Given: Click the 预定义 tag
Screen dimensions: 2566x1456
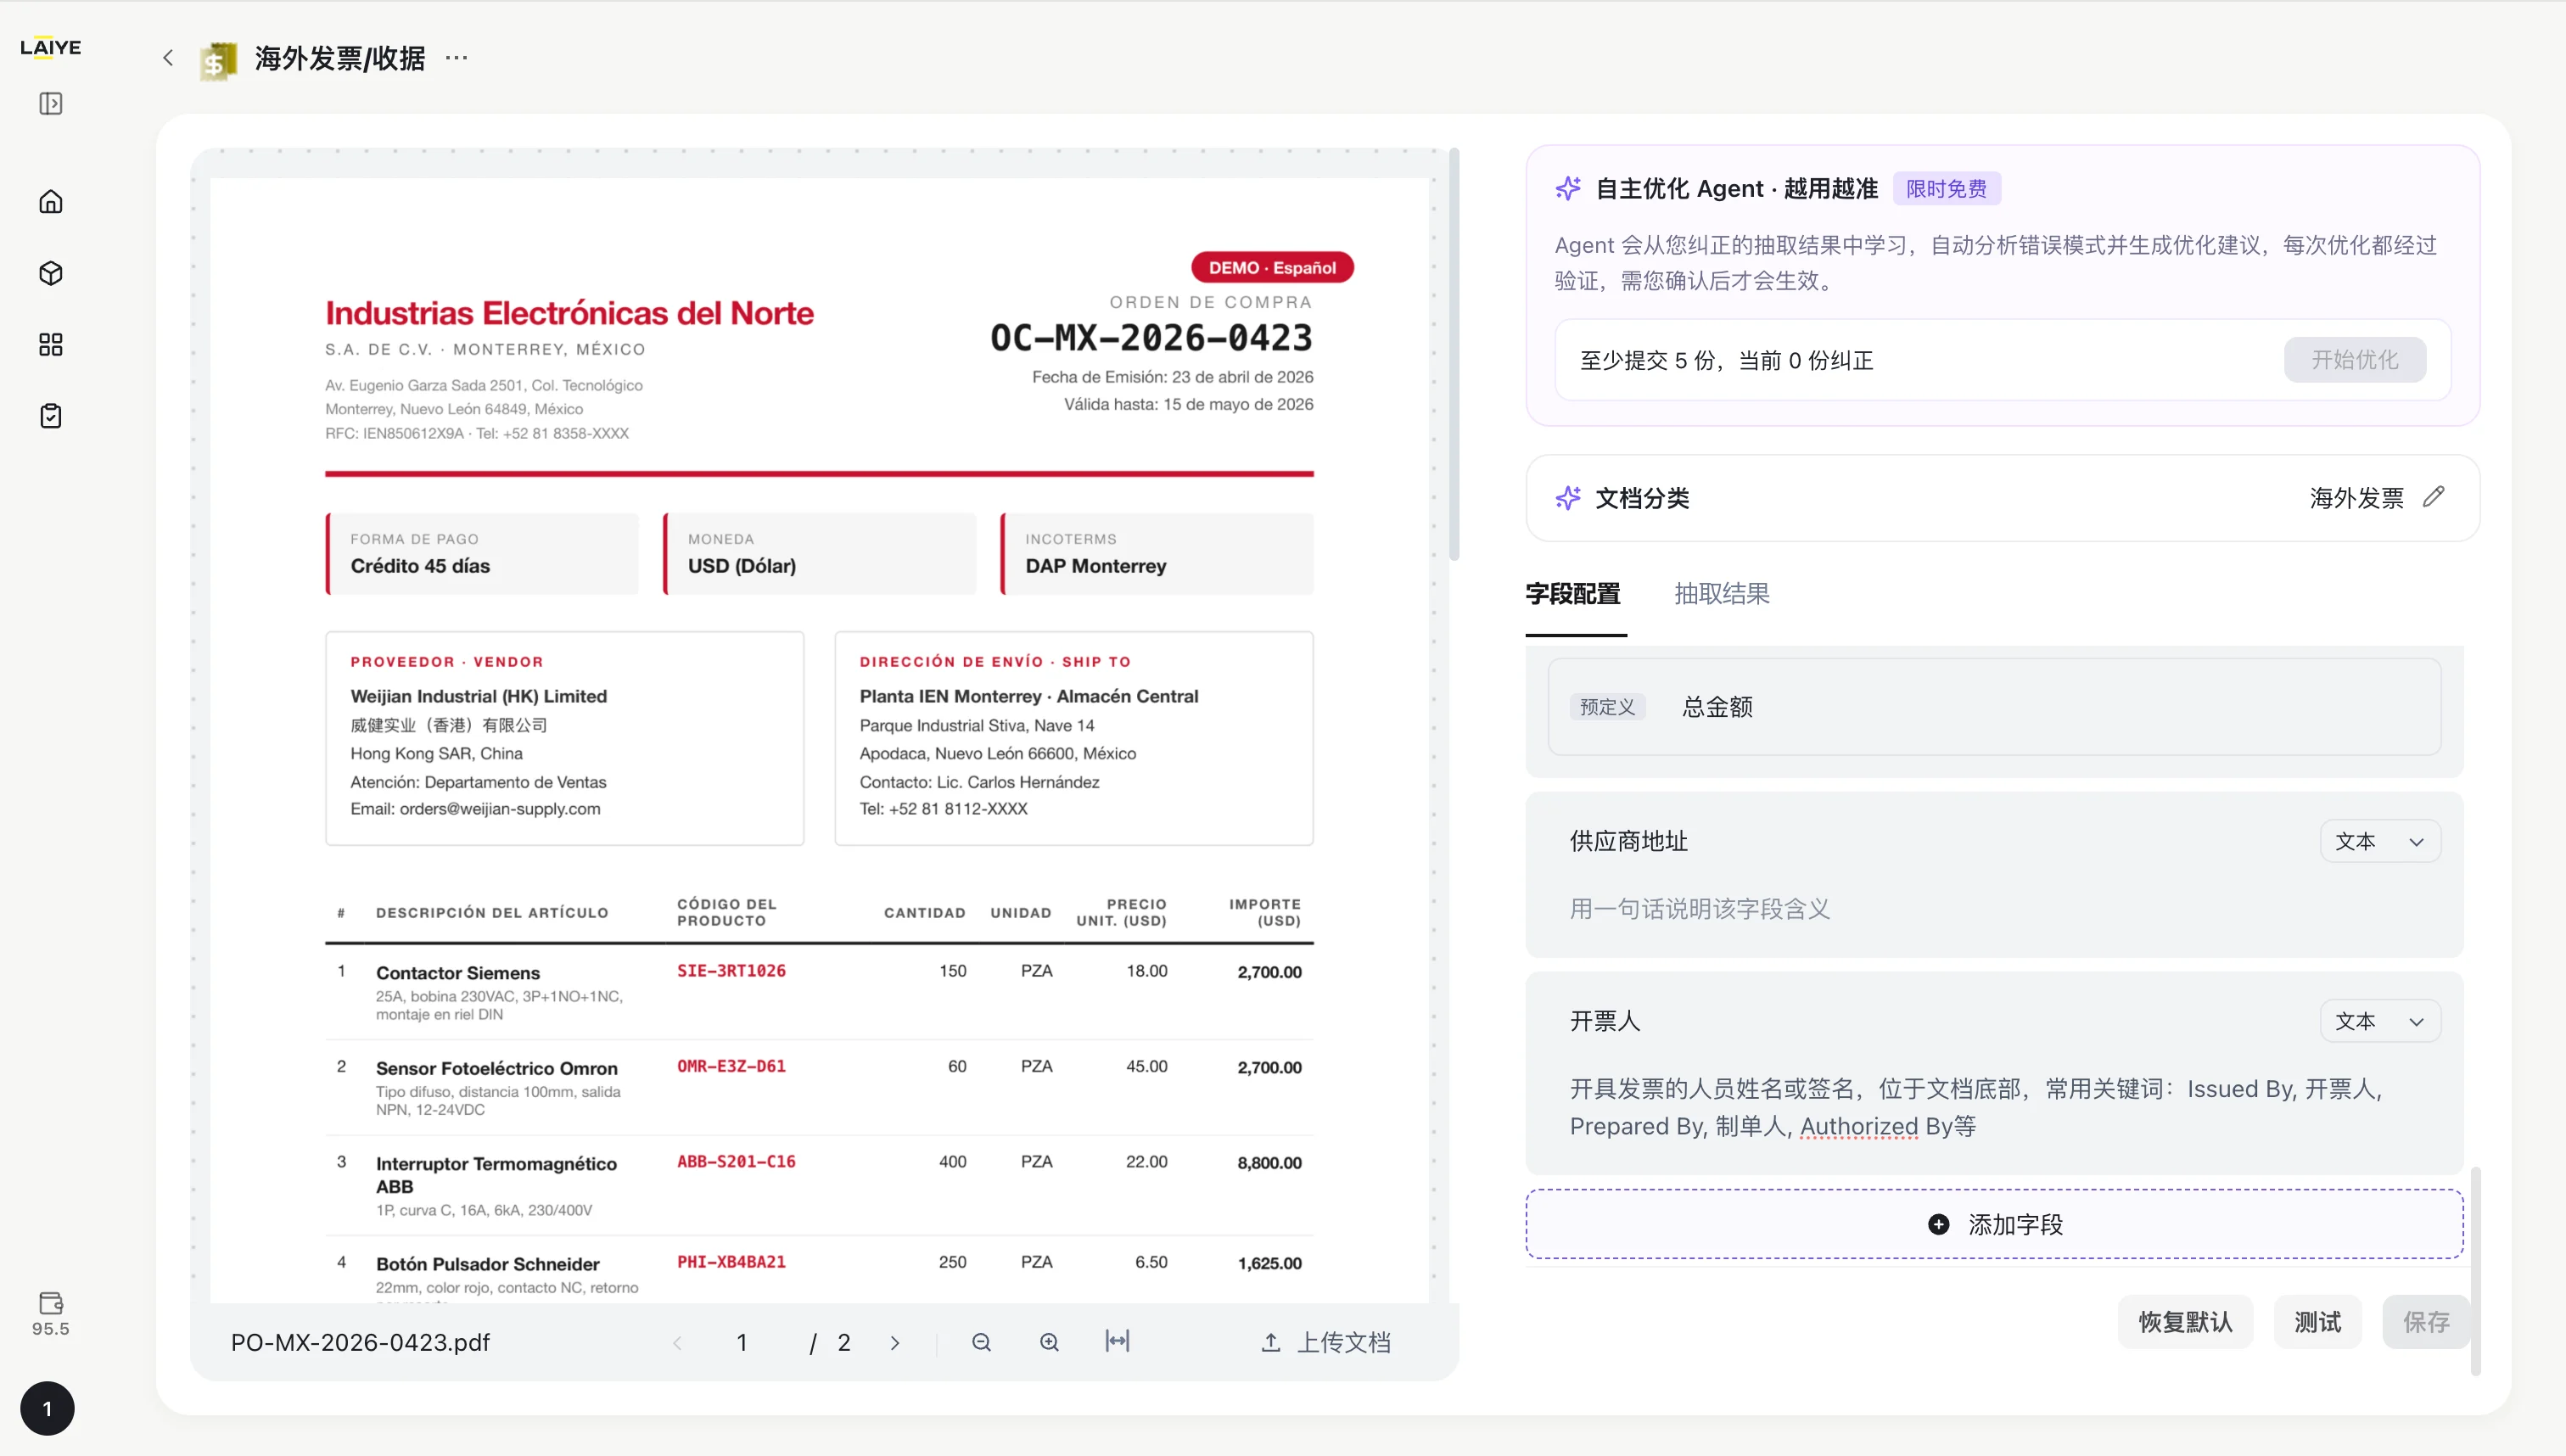Looking at the screenshot, I should 1607,706.
